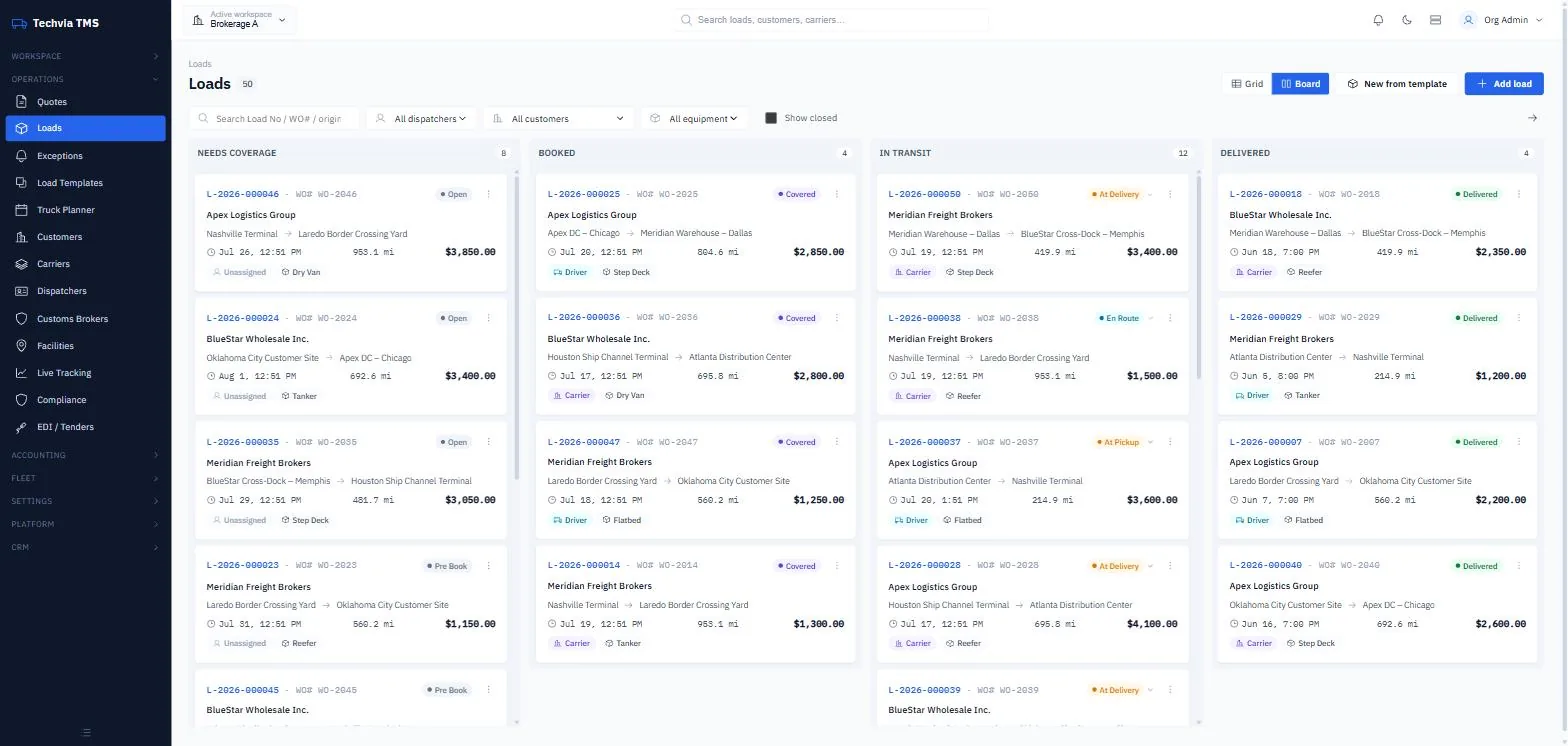
Task: Open card menu for load L-2026-000024
Action: click(489, 318)
